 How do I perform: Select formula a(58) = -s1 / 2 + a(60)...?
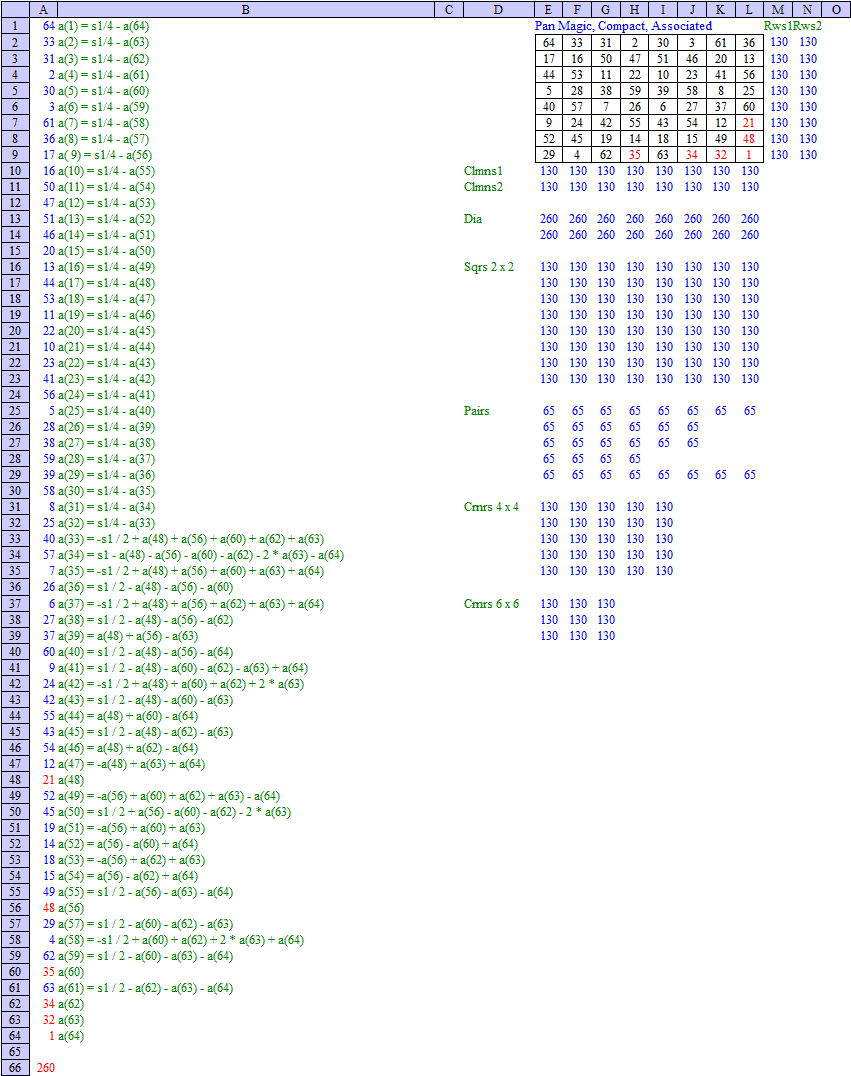coord(181,940)
